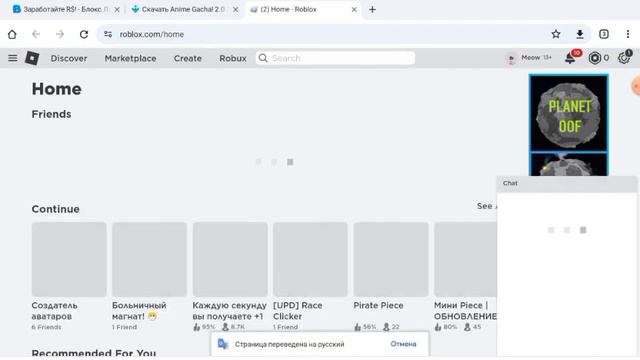The image size is (640, 360).
Task: Open the Create menu item
Action: 188,58
